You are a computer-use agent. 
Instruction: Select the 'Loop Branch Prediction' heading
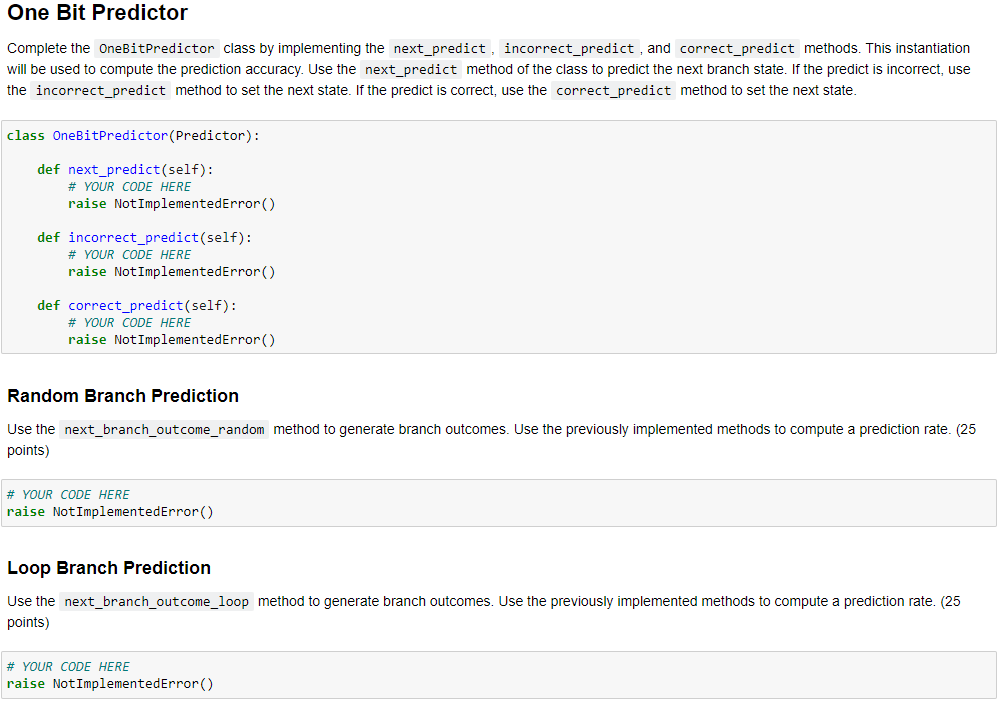pyautogui.click(x=109, y=568)
